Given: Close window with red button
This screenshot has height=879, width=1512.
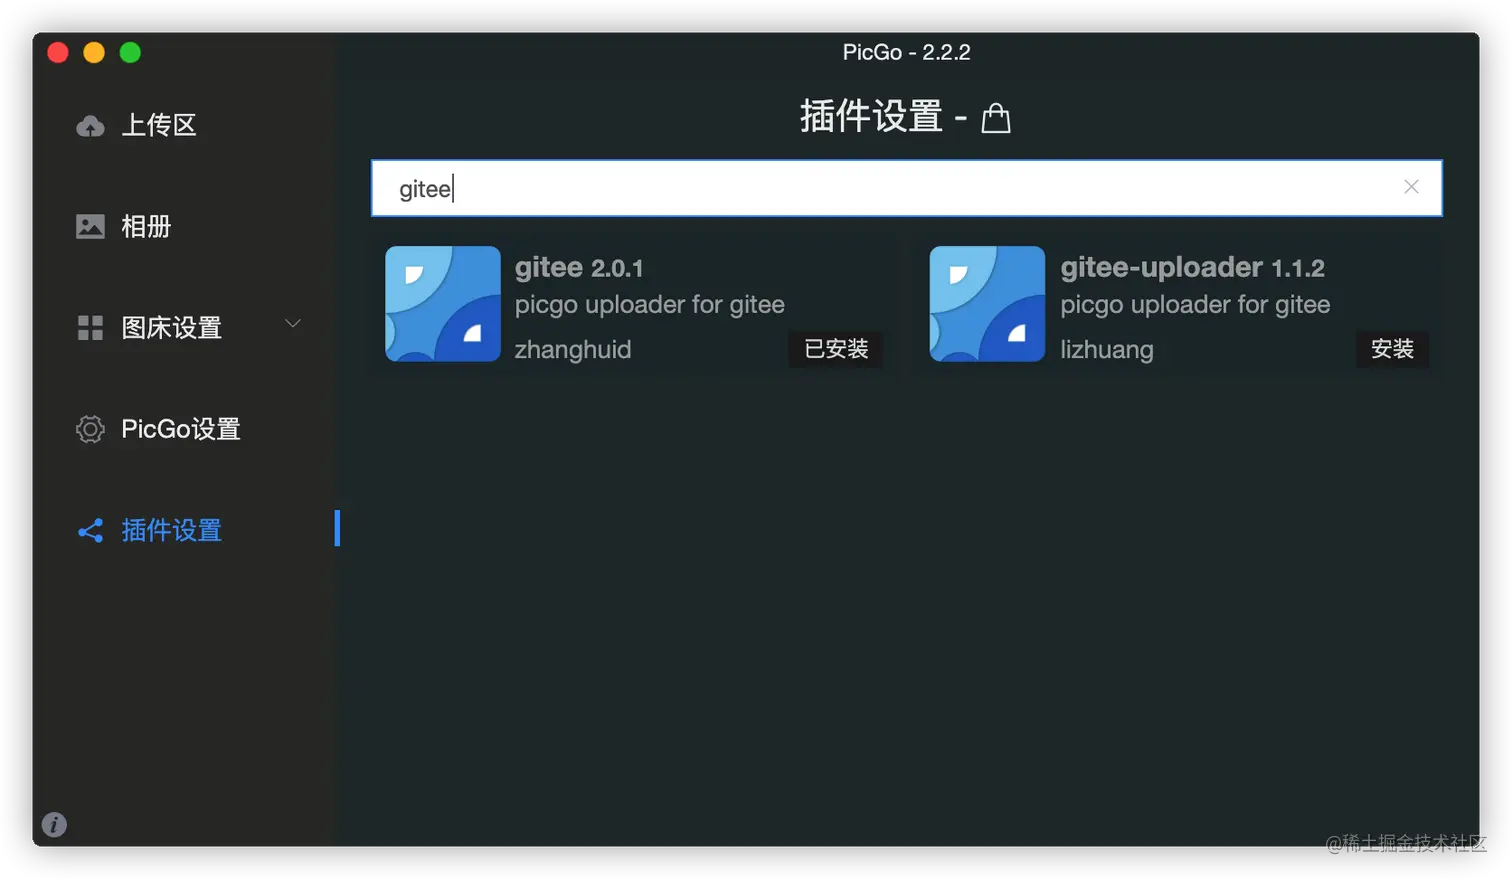Looking at the screenshot, I should 58,52.
